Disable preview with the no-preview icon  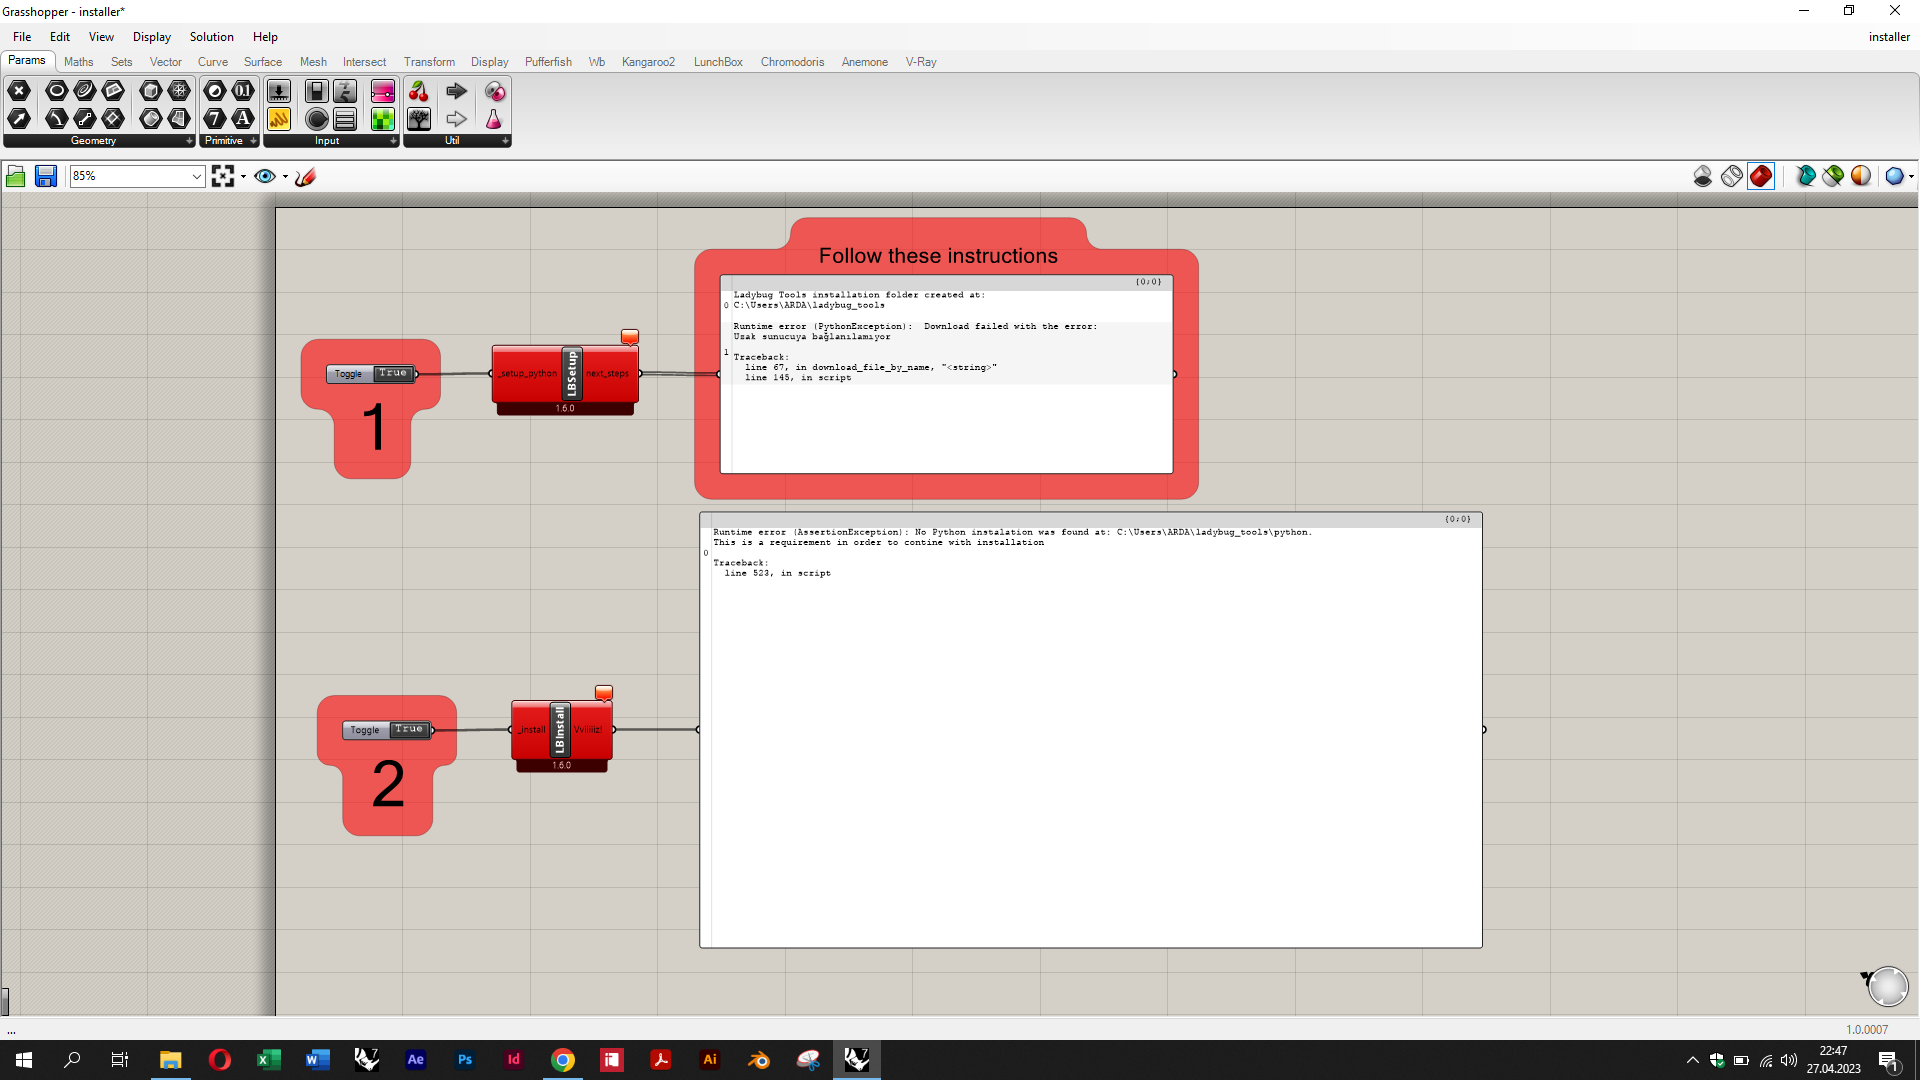click(1703, 176)
